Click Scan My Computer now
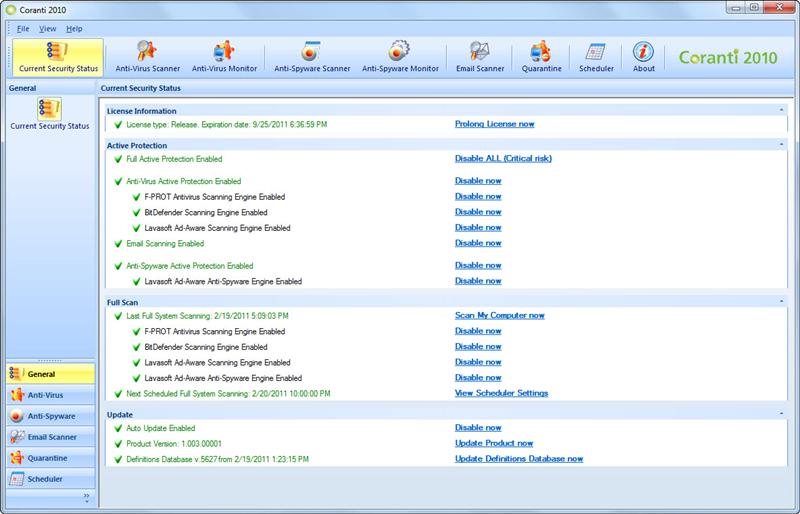The image size is (800, 514). click(x=499, y=315)
